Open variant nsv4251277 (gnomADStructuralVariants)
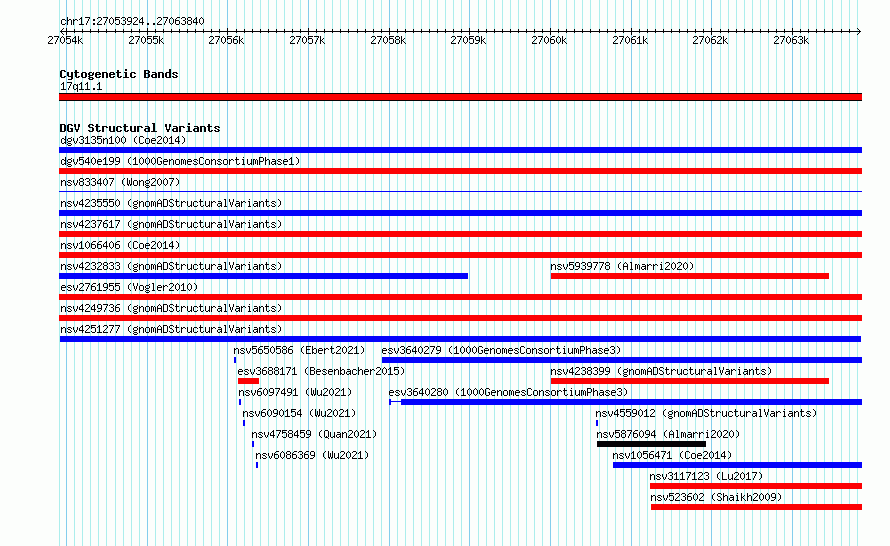Image resolution: width=890 pixels, height=546 pixels. pyautogui.click(x=171, y=329)
